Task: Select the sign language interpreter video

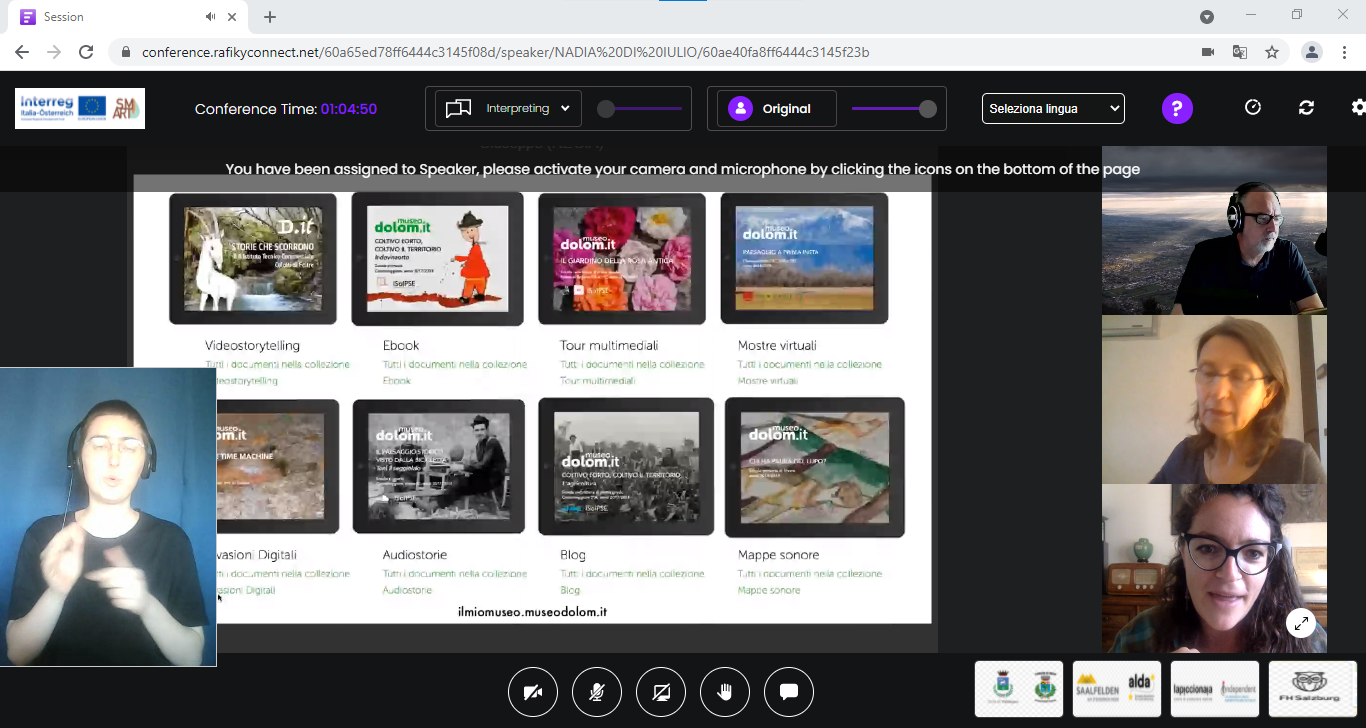Action: tap(108, 517)
